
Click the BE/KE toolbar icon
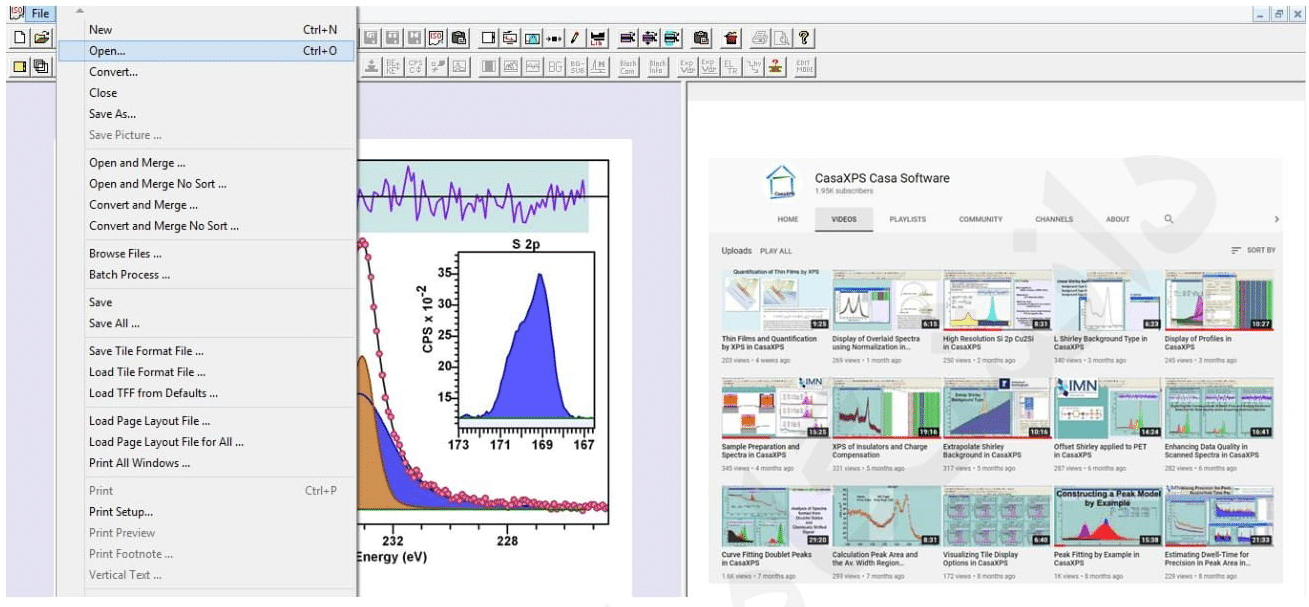pyautogui.click(x=394, y=66)
